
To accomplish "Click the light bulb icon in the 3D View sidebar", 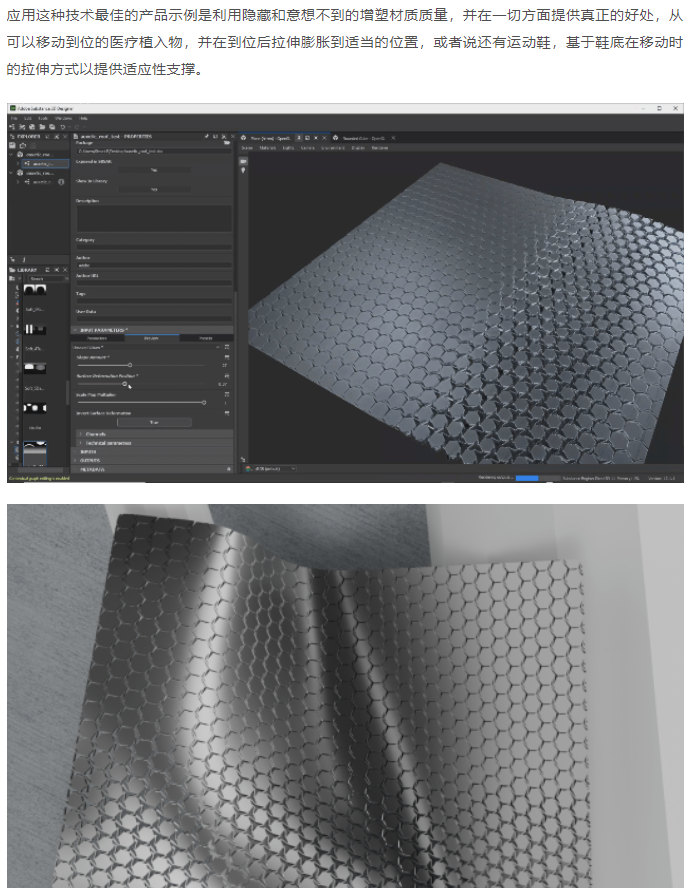I will tap(243, 170).
